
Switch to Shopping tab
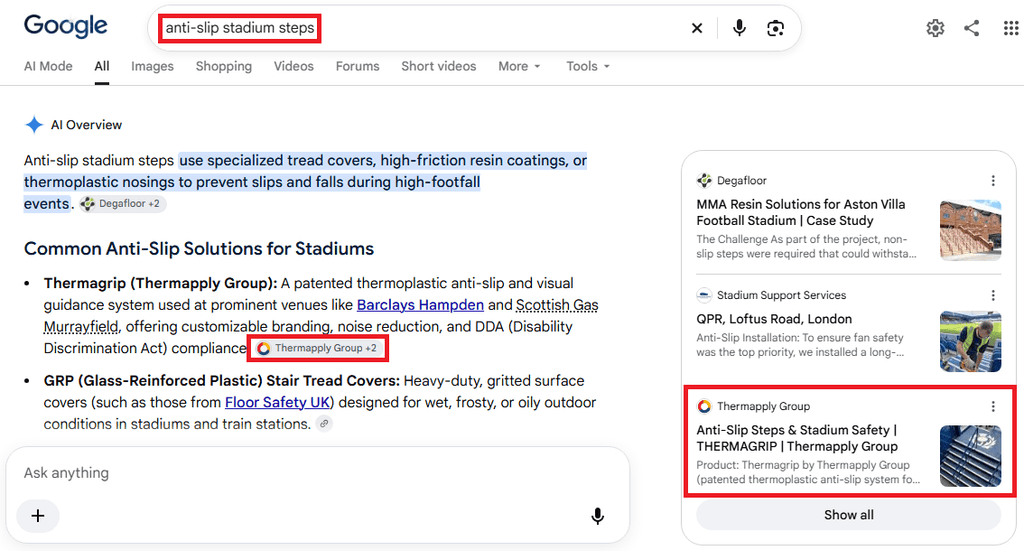(x=223, y=66)
